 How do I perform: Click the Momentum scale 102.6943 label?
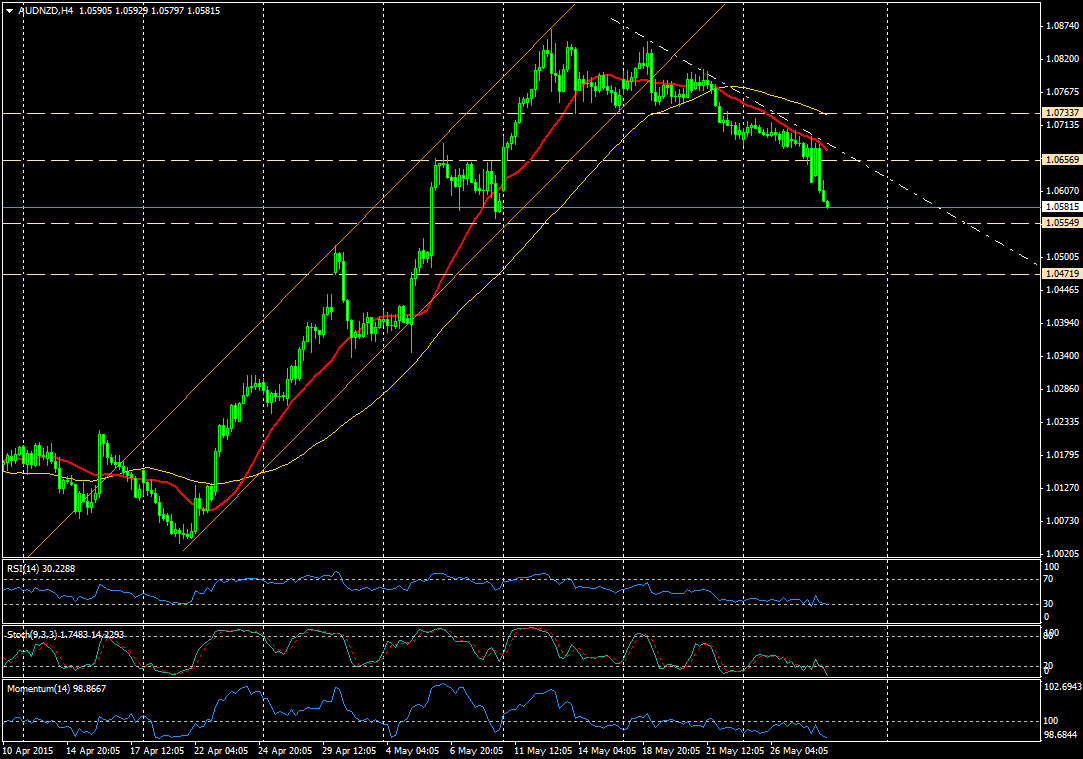pos(1061,687)
